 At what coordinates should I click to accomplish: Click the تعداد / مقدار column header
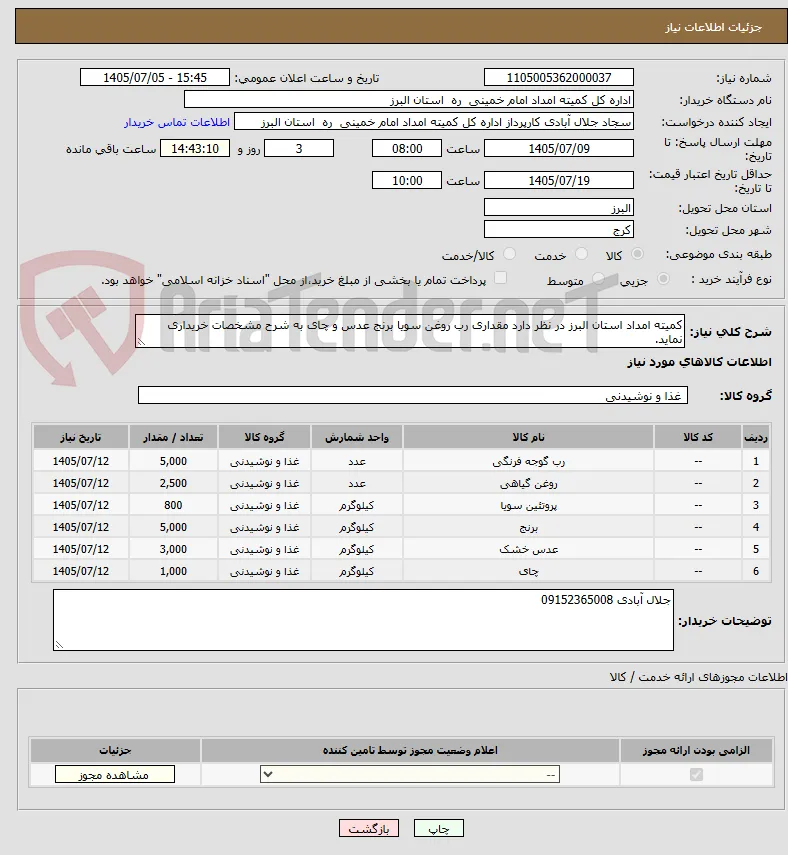(x=173, y=437)
